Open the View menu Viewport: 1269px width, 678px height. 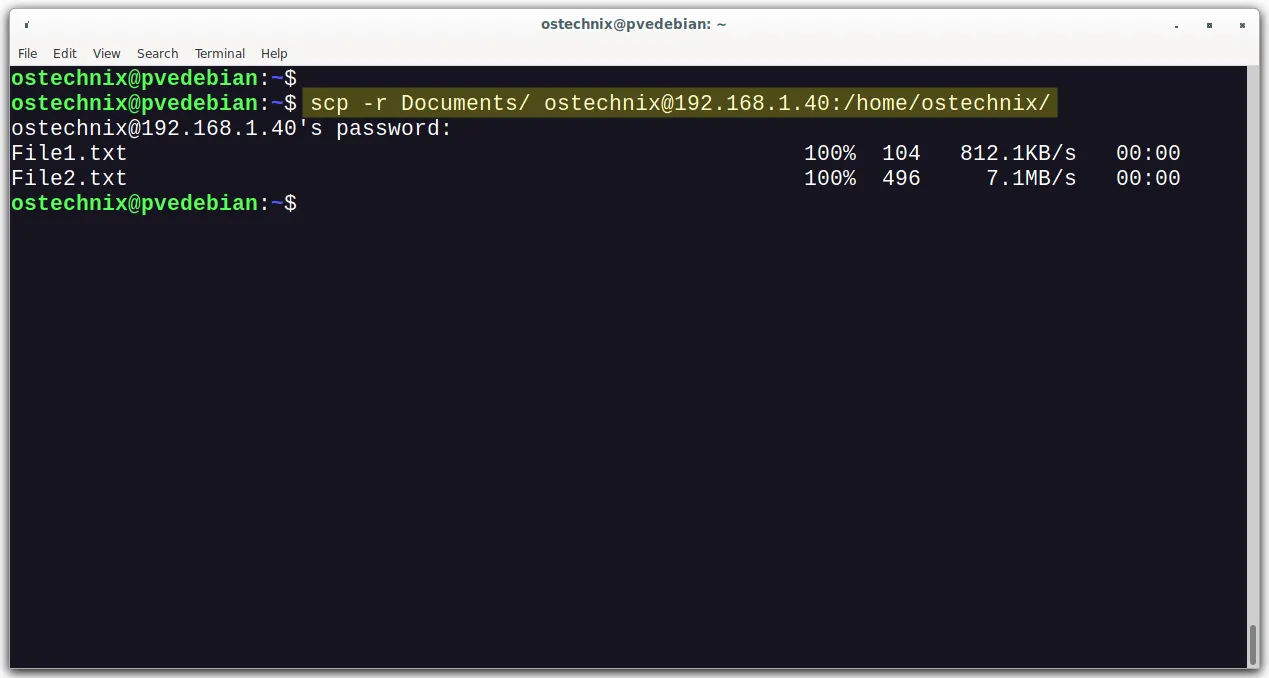[107, 53]
